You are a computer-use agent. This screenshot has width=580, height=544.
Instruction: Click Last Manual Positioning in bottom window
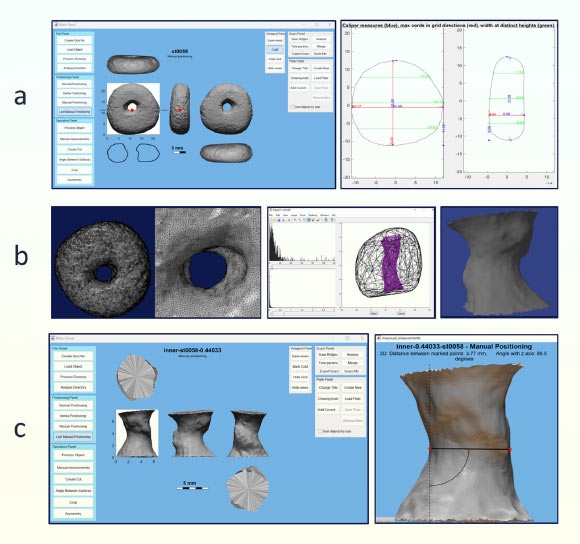coord(73,436)
